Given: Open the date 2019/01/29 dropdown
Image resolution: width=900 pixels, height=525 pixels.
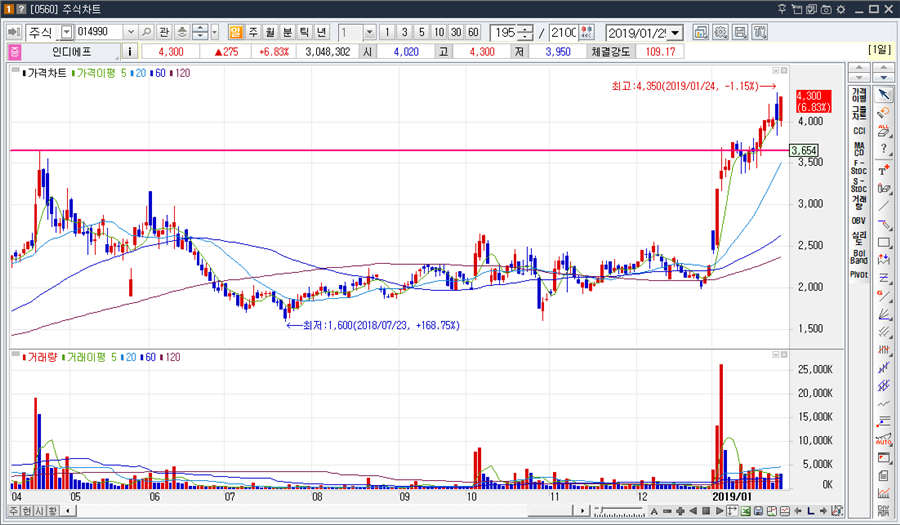Looking at the screenshot, I should 676,32.
